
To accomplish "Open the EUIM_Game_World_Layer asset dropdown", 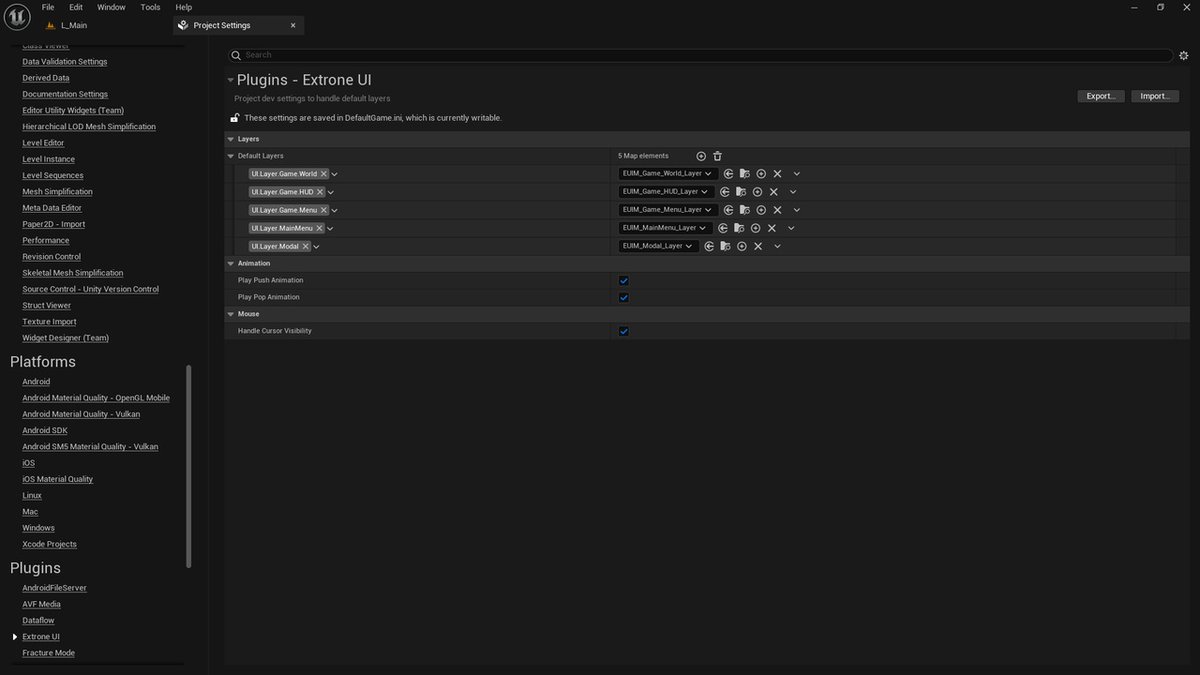I will tap(668, 174).
